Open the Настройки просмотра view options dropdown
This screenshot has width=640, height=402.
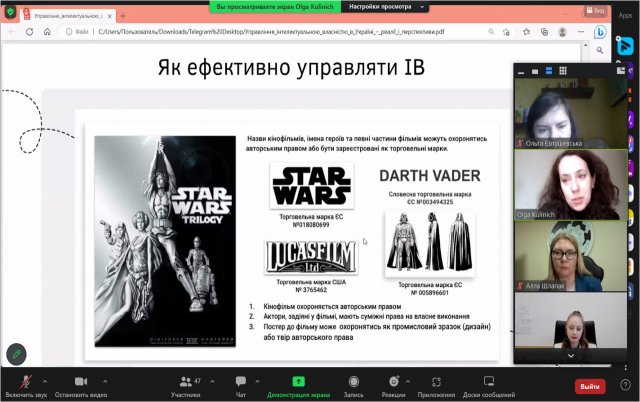tap(380, 6)
